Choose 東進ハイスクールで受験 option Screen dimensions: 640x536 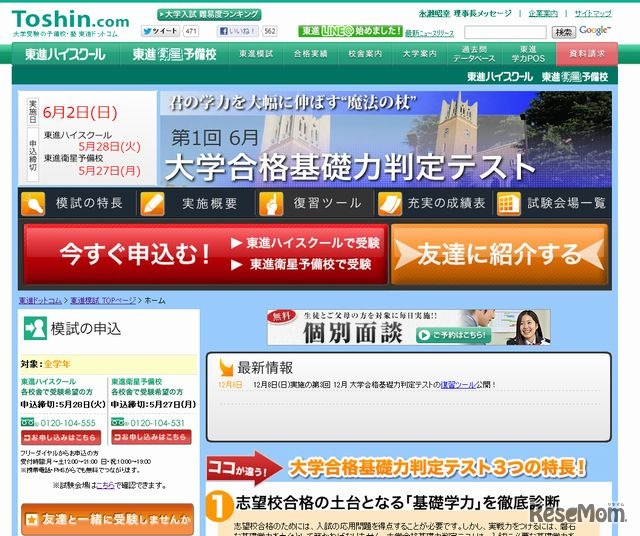(305, 243)
